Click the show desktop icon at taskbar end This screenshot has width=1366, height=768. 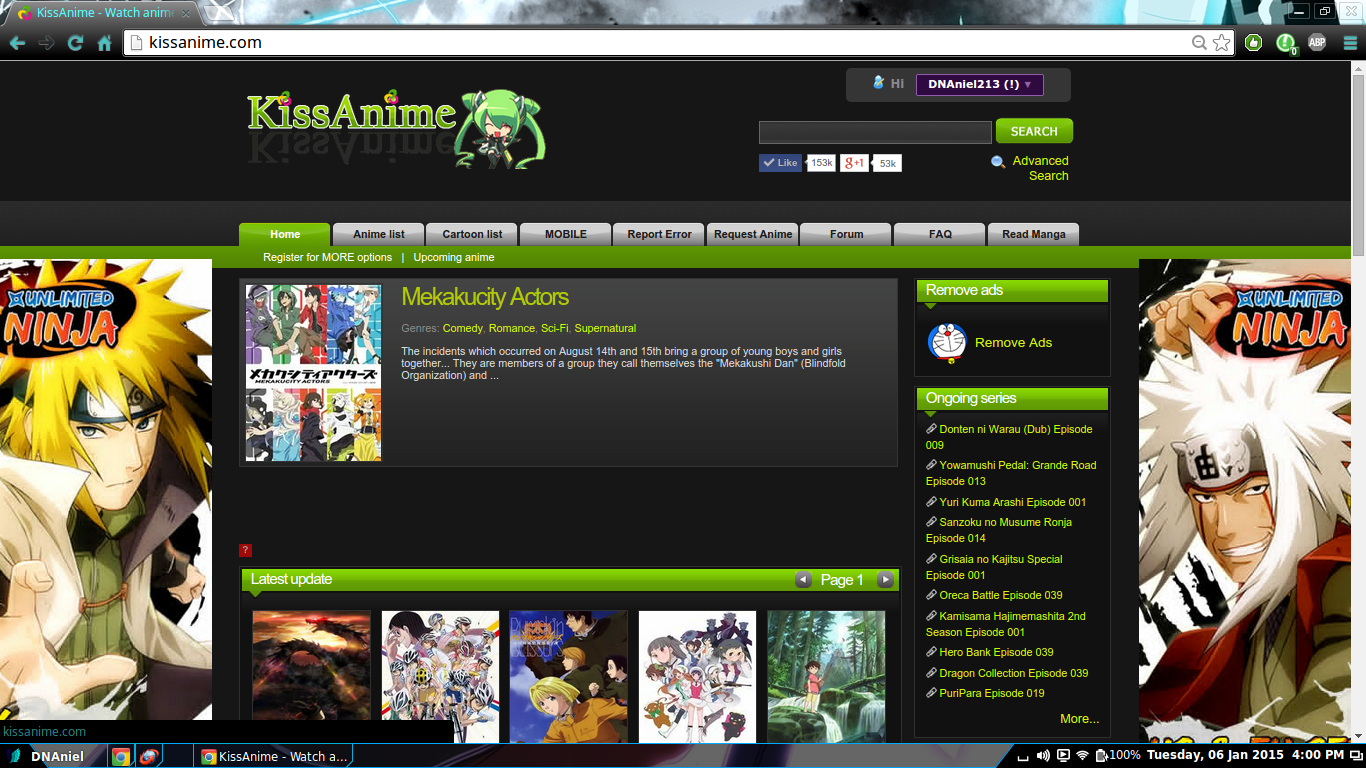pyautogui.click(x=1358, y=756)
